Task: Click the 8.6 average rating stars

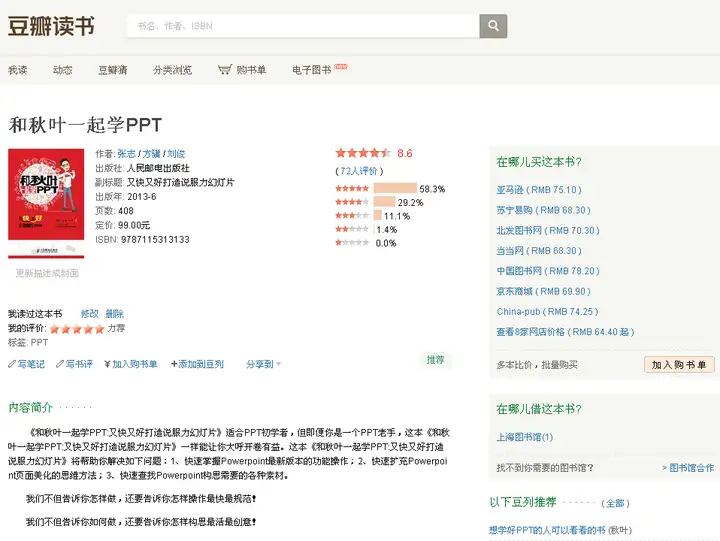Action: tap(363, 153)
